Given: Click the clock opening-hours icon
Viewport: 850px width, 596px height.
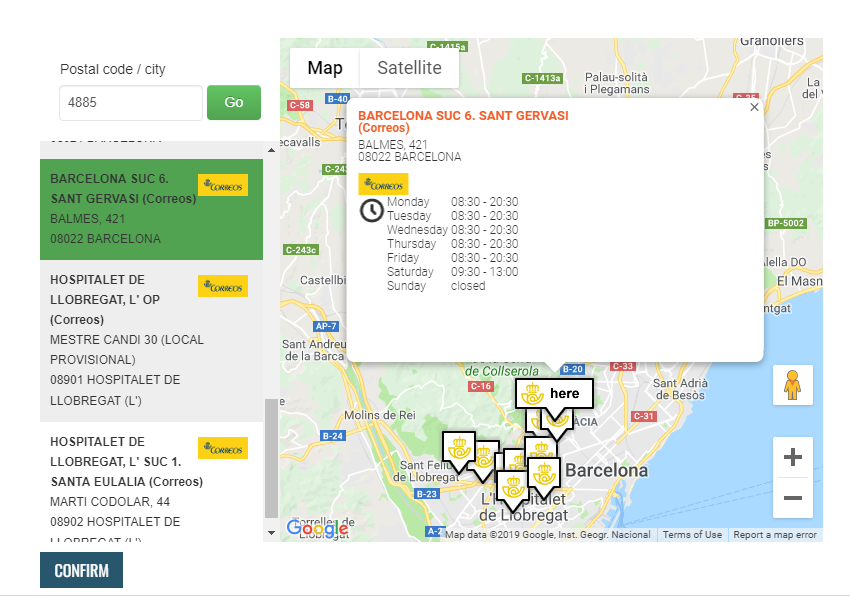Looking at the screenshot, I should coord(372,210).
